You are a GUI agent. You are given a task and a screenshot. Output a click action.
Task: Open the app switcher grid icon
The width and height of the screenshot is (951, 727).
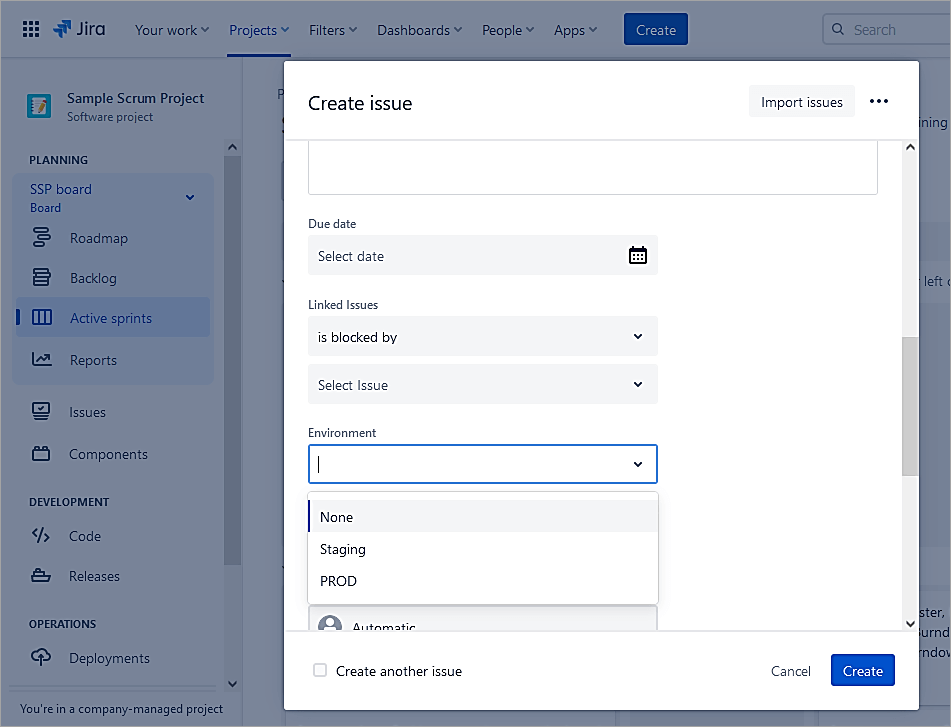[x=31, y=30]
